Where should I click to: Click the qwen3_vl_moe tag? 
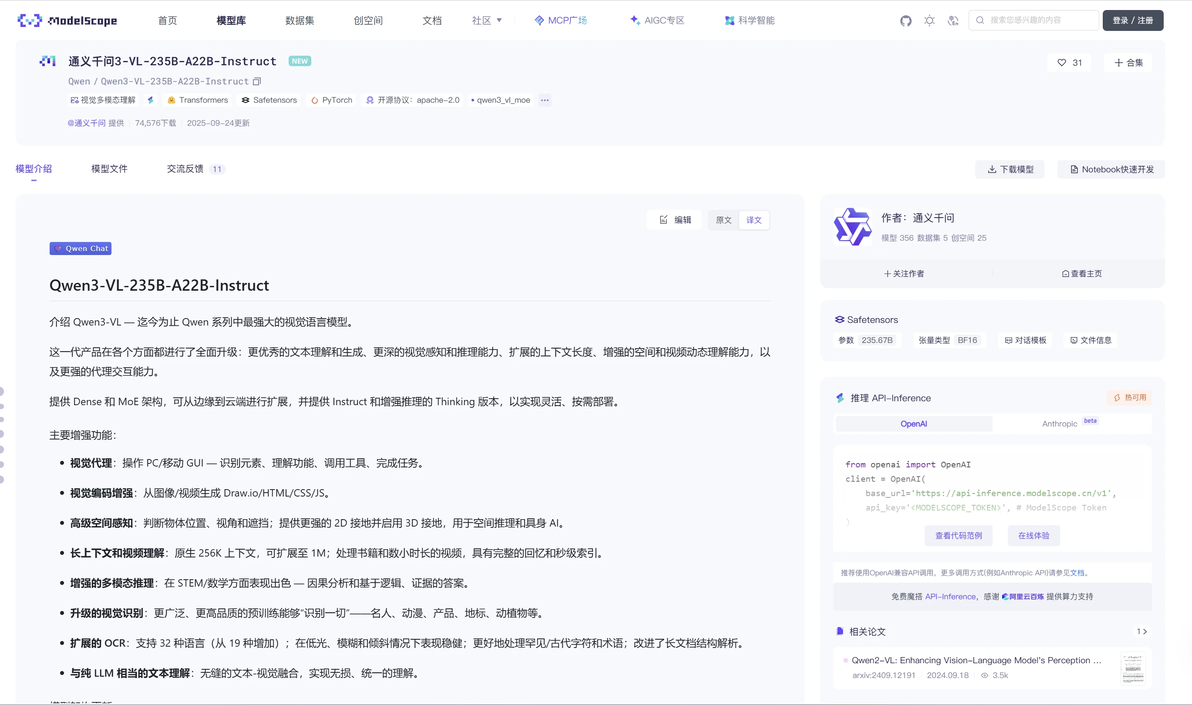pyautogui.click(x=500, y=100)
